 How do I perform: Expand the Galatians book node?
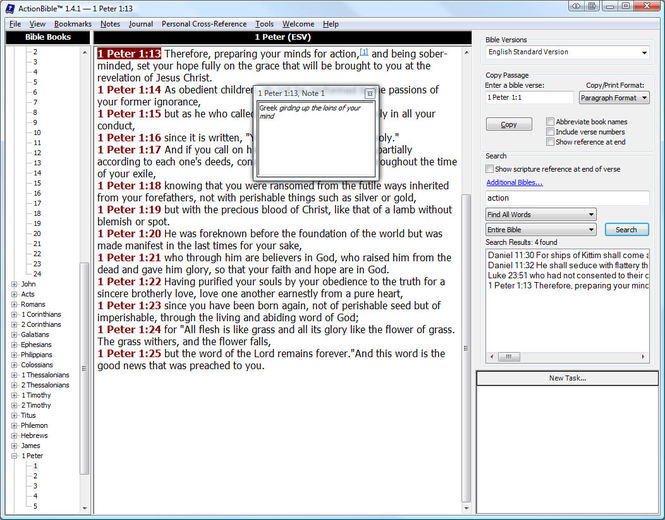pos(14,335)
